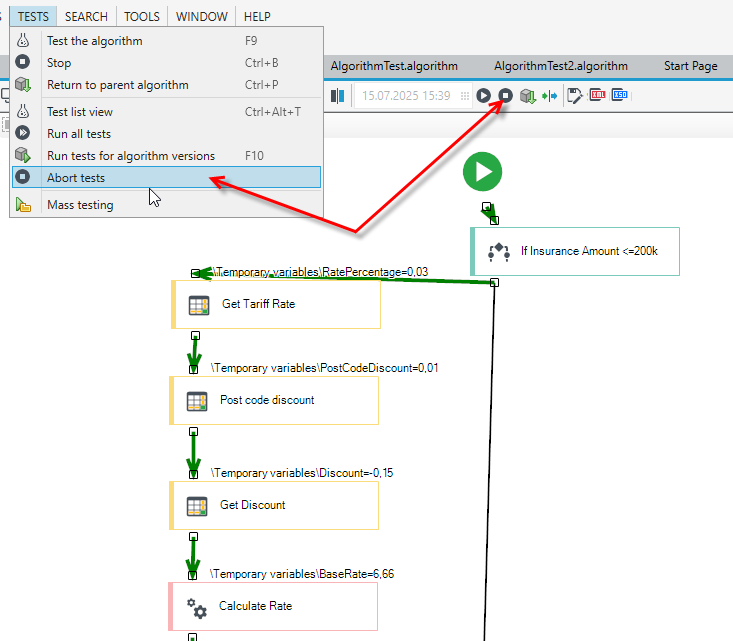This screenshot has width=733, height=641.
Task: Click table icon in Post code discount block
Action: click(x=197, y=401)
